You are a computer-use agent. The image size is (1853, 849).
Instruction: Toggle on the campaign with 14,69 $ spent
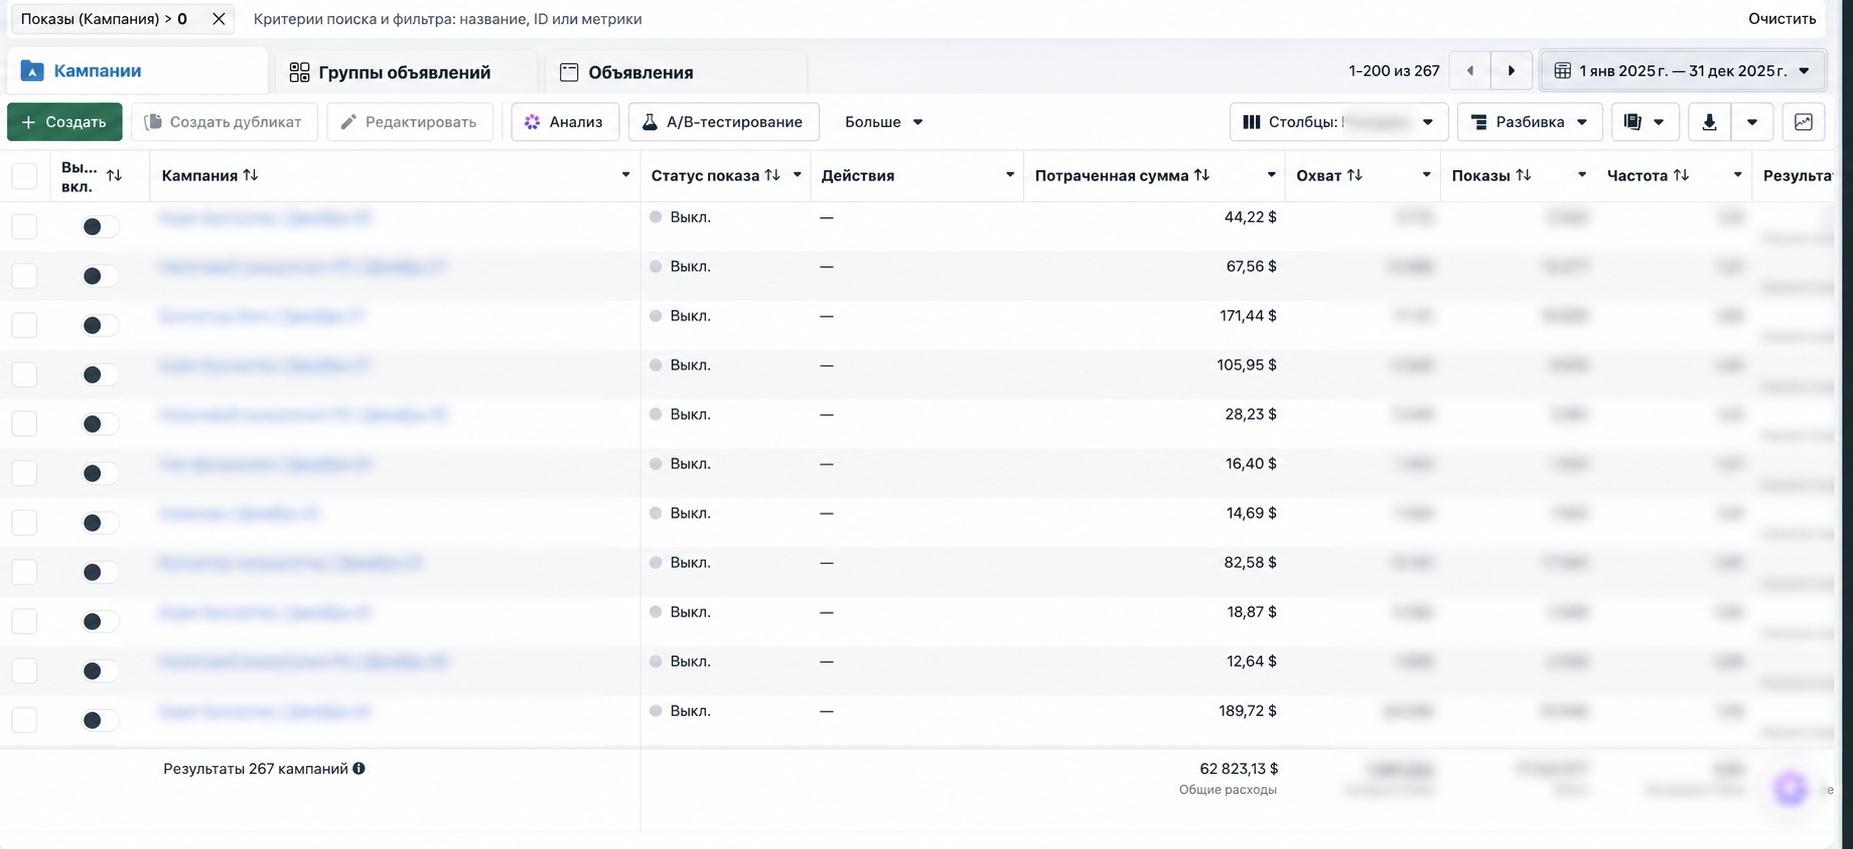pos(100,523)
